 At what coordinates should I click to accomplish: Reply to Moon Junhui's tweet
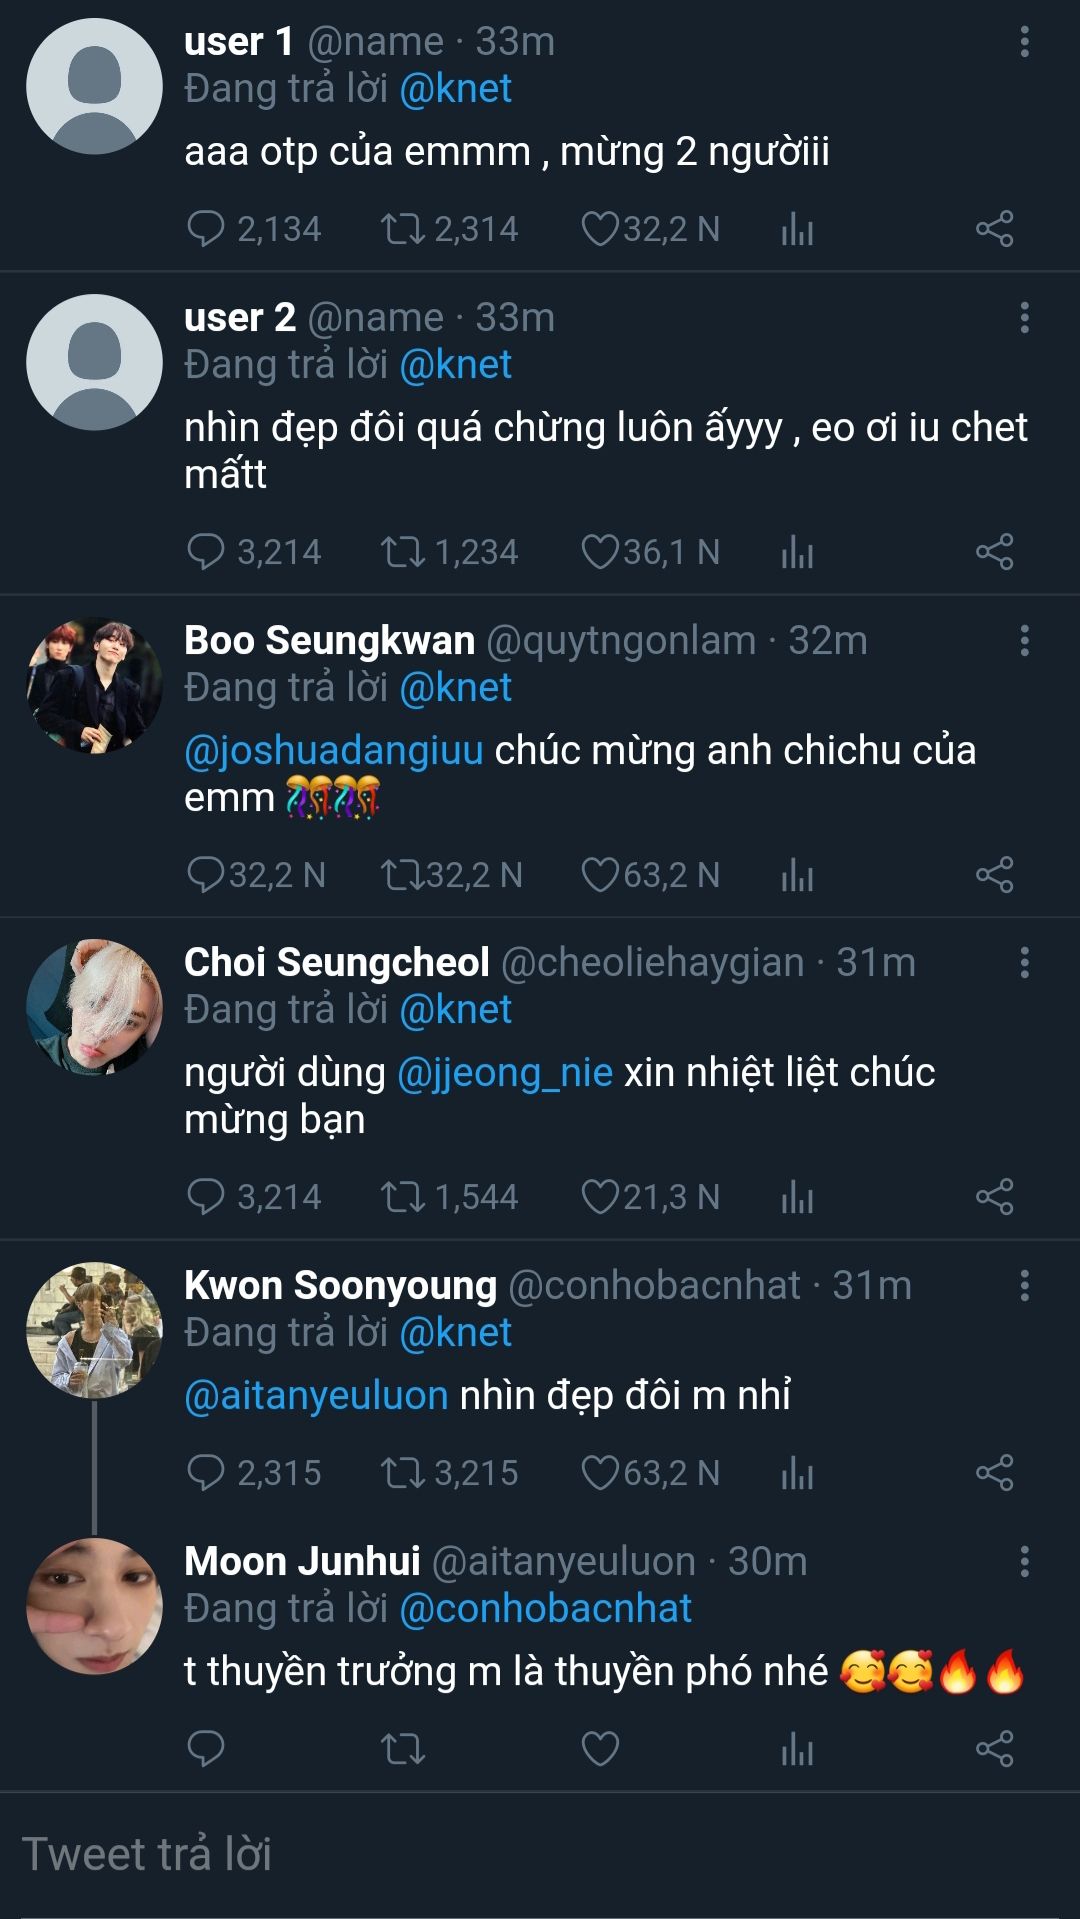click(206, 1748)
